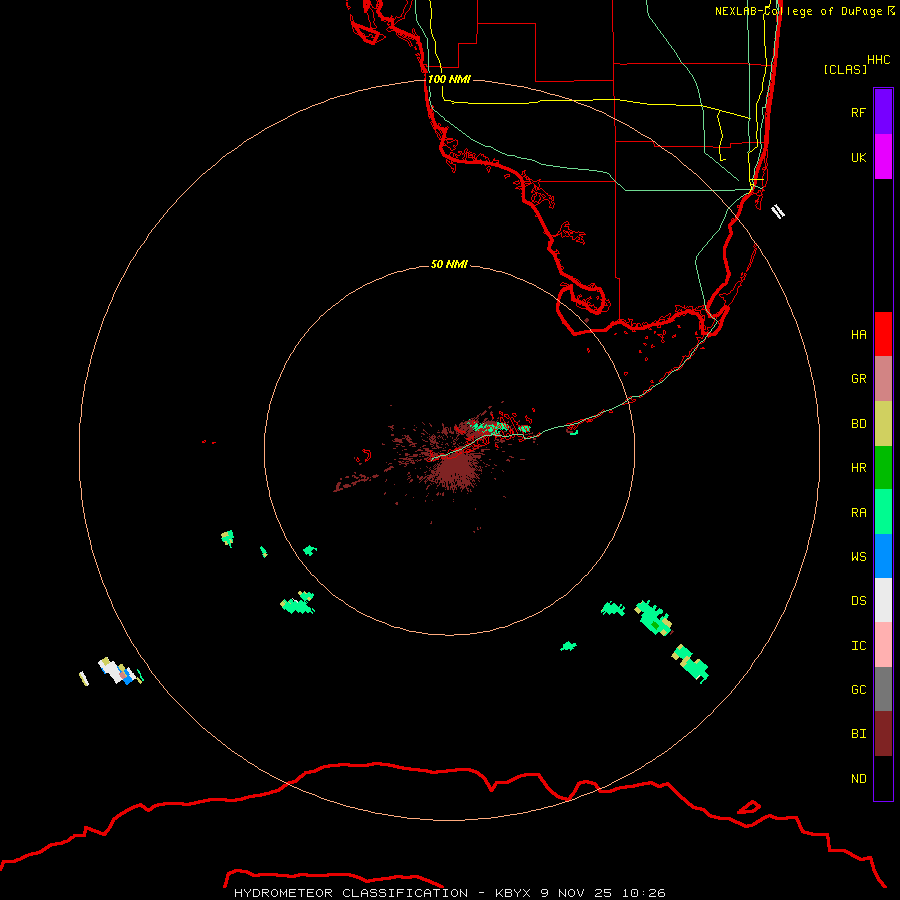Click the BD legend label
Screen dimensions: 900x900
point(858,424)
